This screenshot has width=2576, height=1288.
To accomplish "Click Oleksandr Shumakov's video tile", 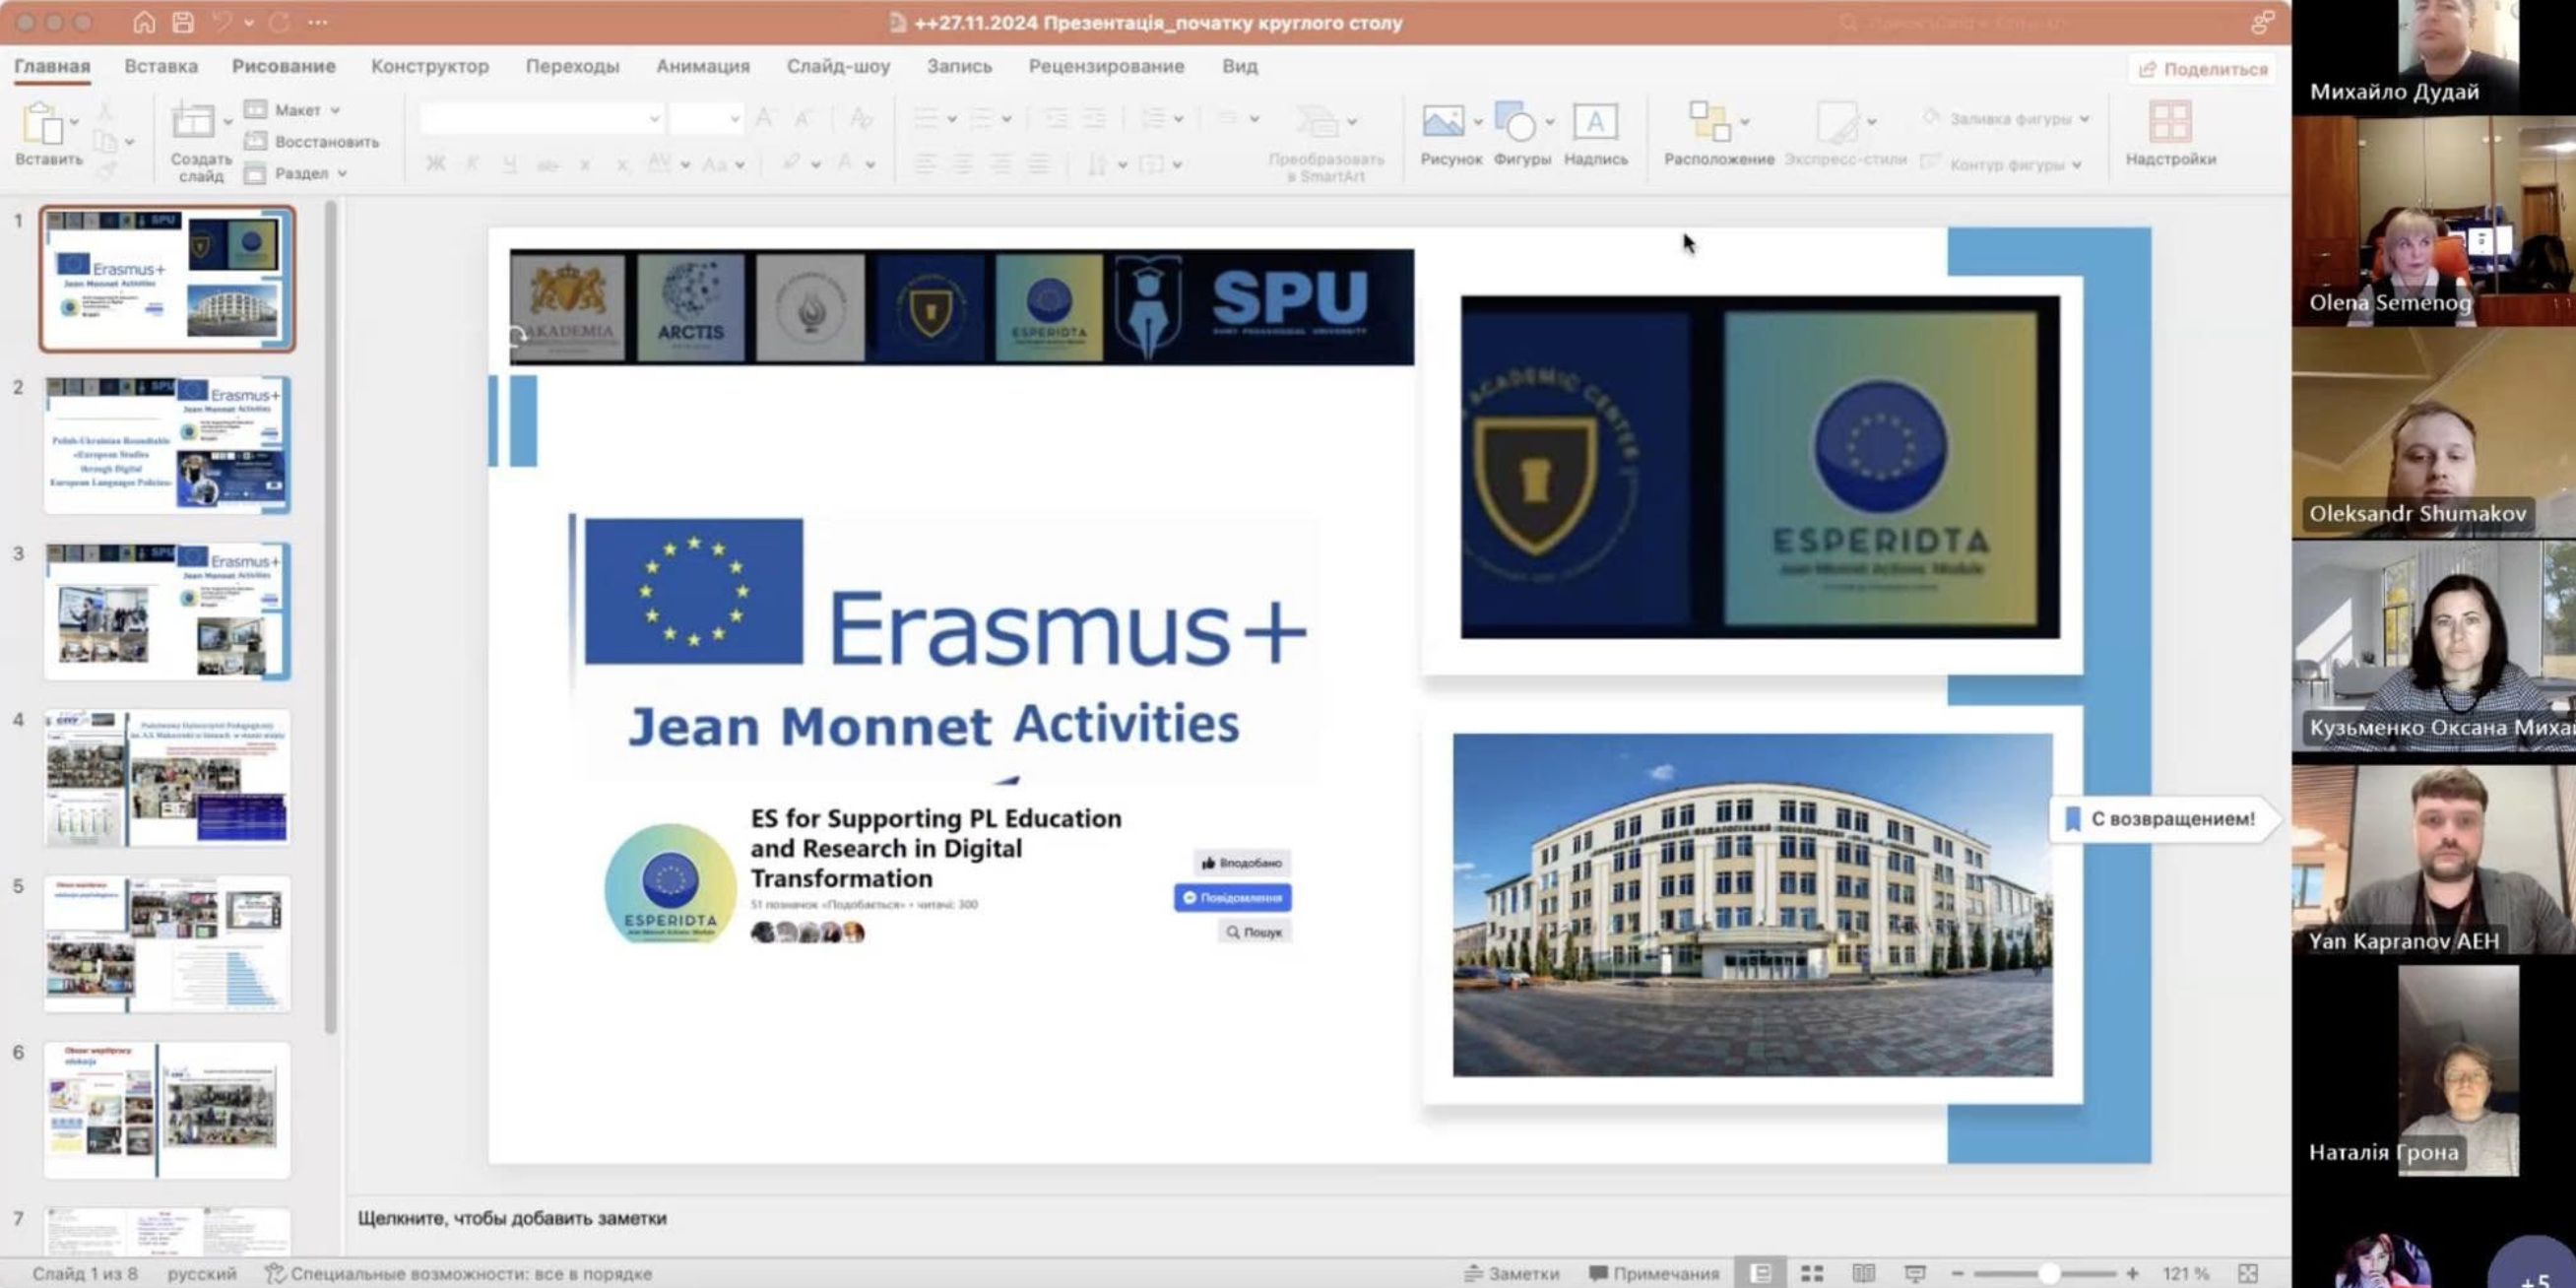I will pyautogui.click(x=2433, y=434).
